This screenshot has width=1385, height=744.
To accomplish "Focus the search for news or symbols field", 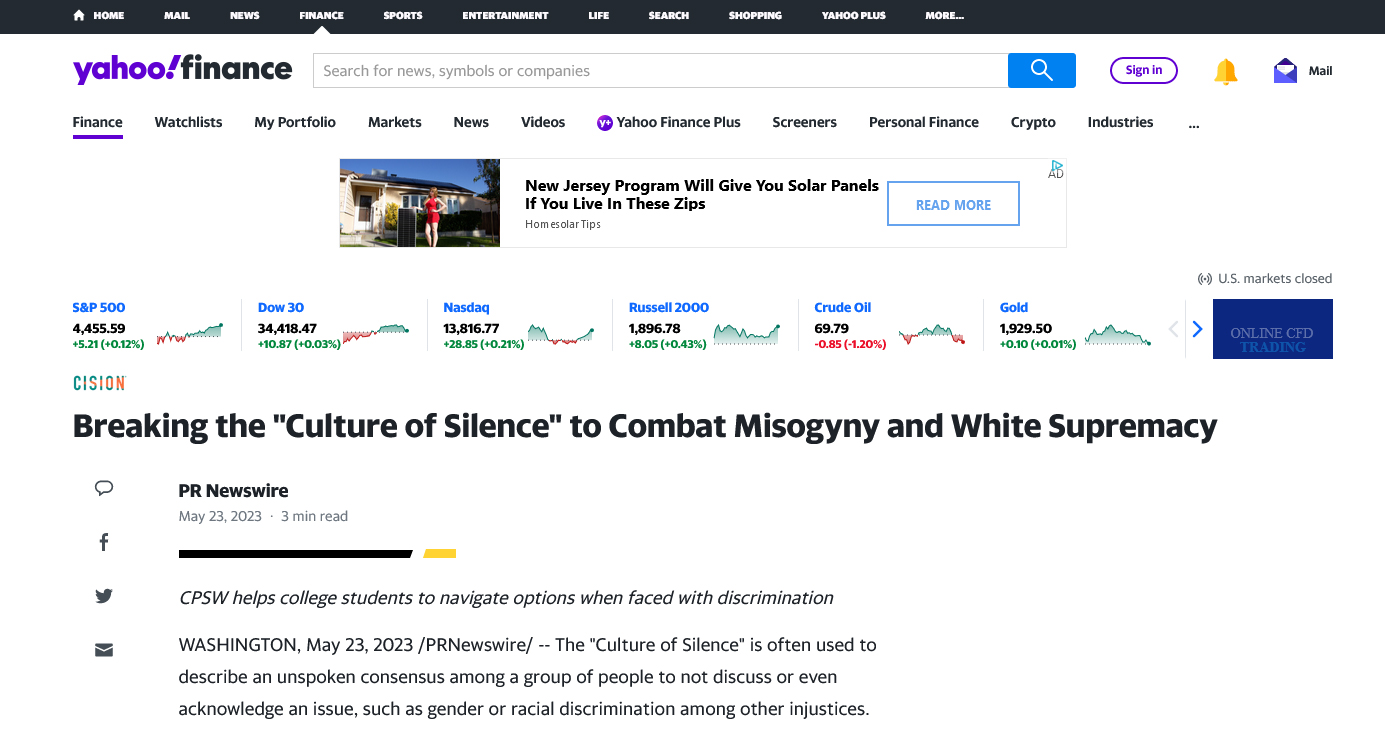I will pos(661,70).
